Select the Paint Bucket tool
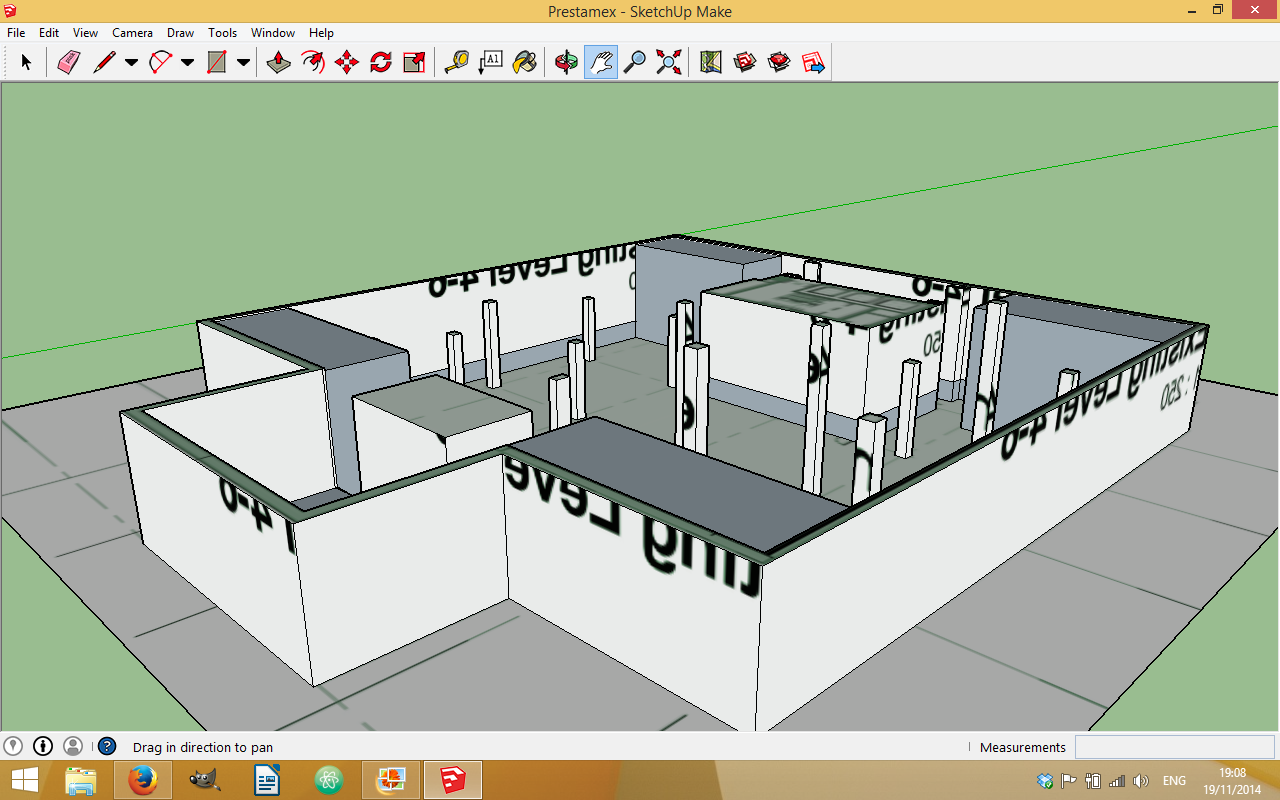 [x=524, y=63]
